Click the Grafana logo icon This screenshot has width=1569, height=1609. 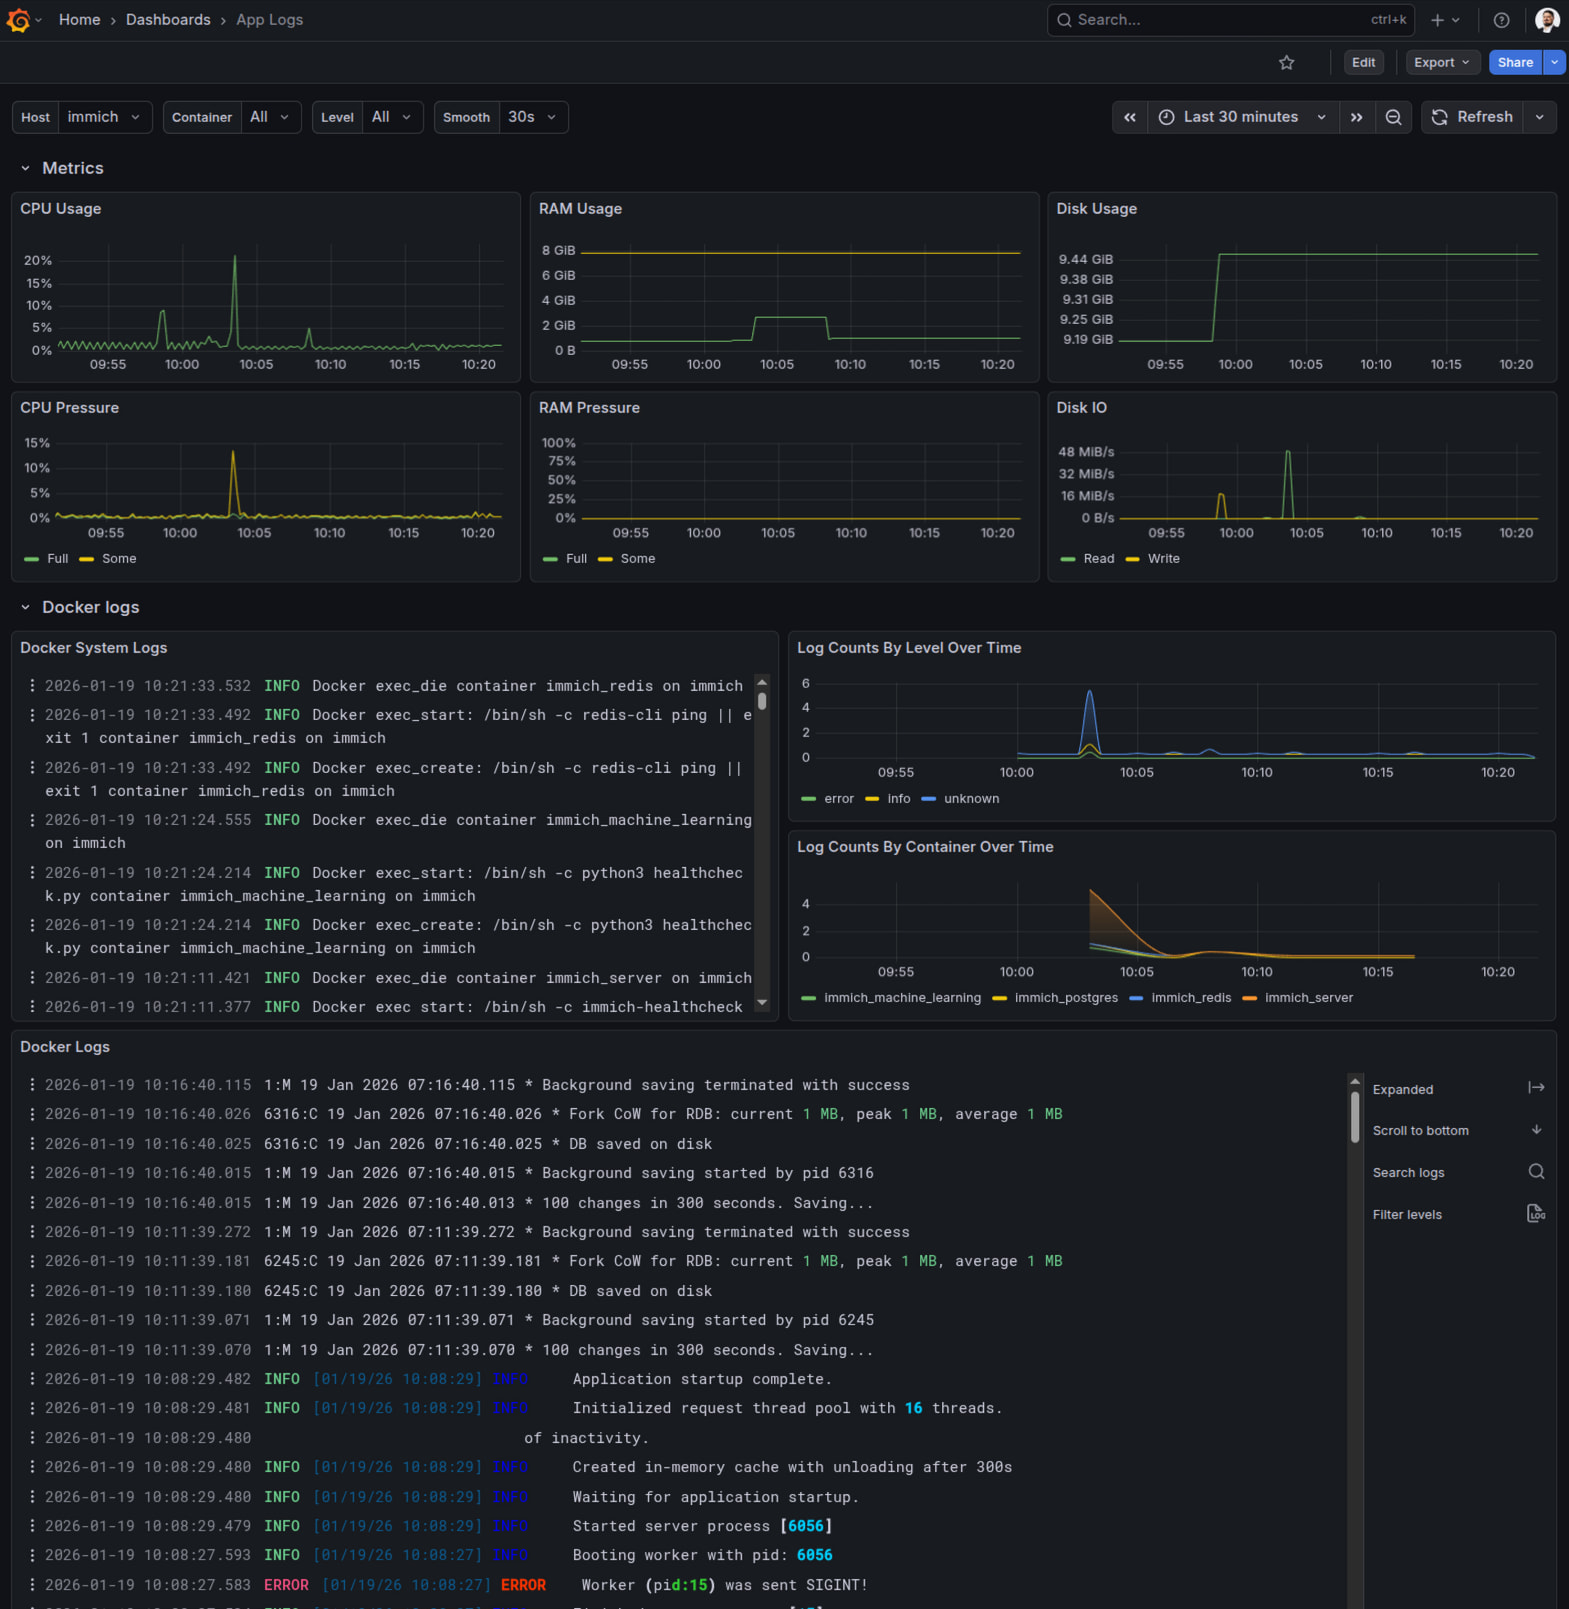[18, 20]
